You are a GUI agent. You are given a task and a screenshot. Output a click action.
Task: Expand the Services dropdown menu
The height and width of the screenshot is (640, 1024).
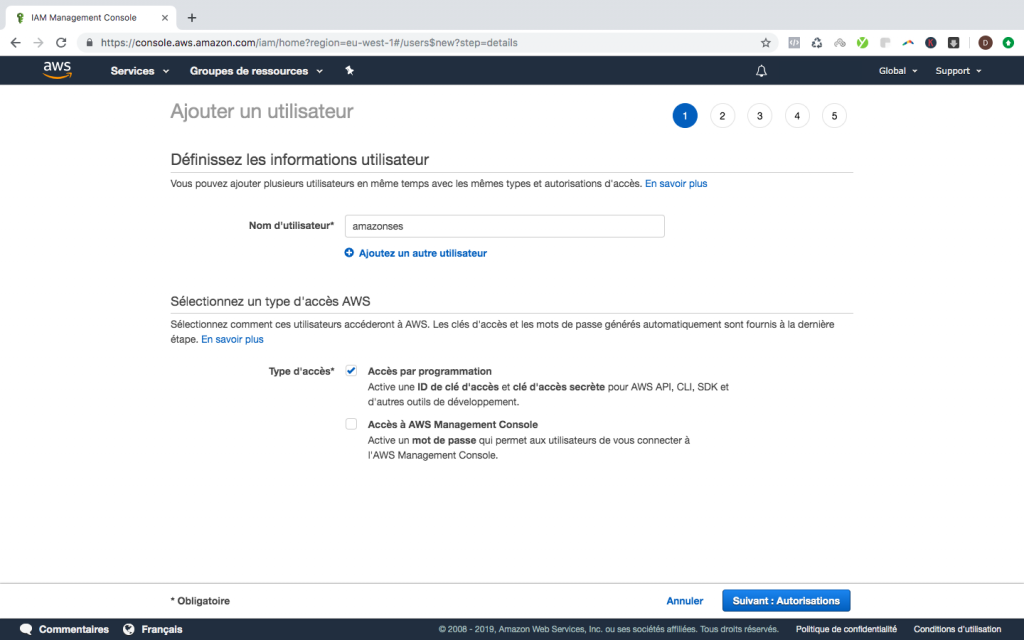pyautogui.click(x=140, y=71)
